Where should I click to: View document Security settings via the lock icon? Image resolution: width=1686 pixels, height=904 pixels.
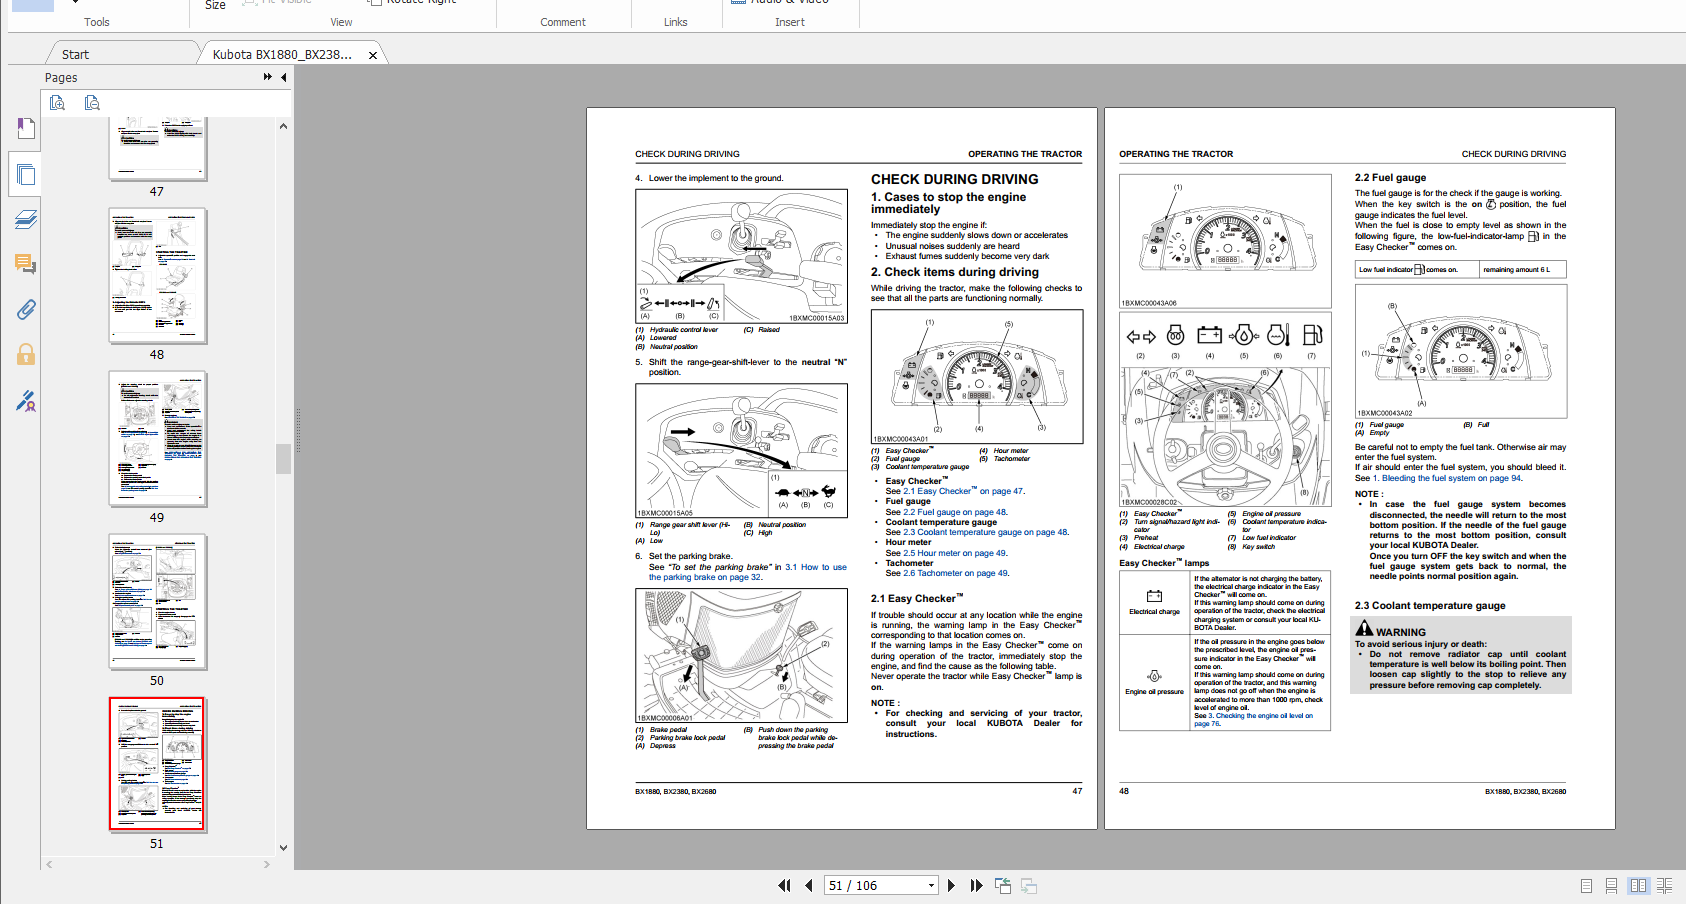click(x=25, y=355)
